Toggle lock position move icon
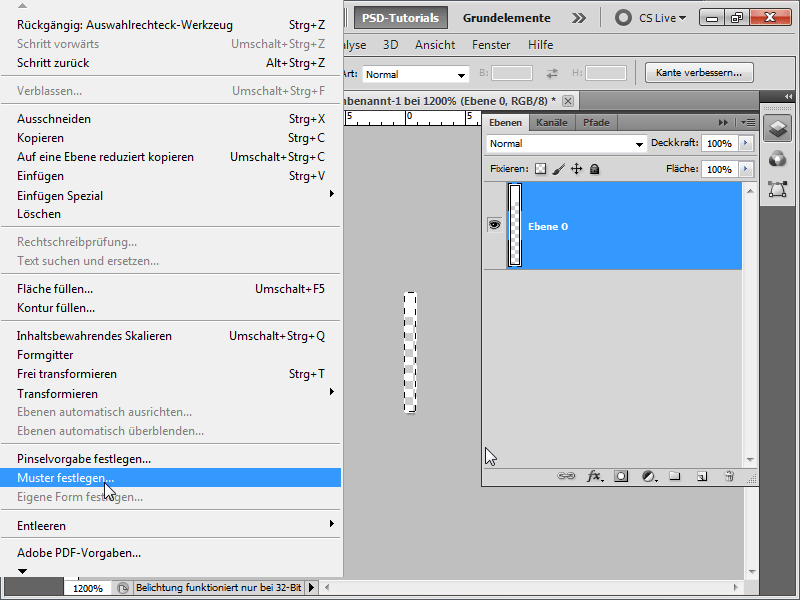The height and width of the screenshot is (600, 800). coord(577,169)
